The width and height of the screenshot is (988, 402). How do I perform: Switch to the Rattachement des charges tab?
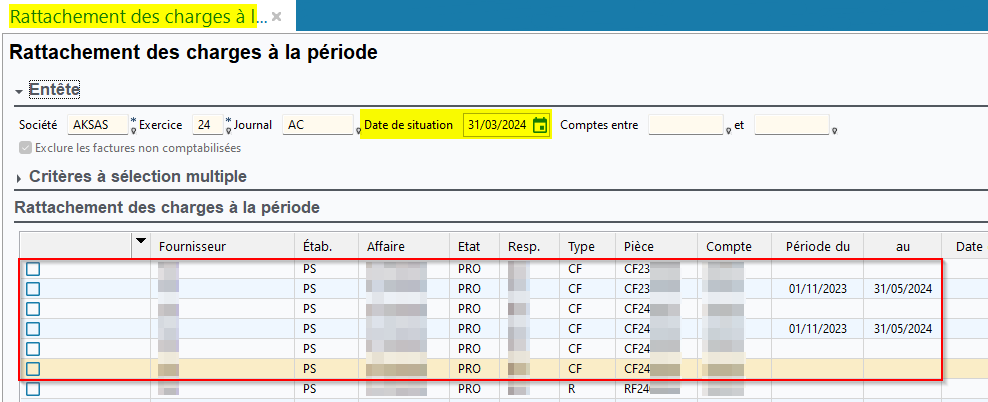tap(138, 17)
